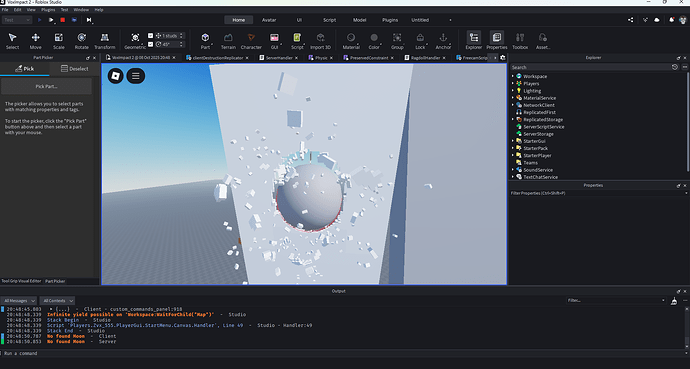
Task: Open the clientDestructionReplicator script tab
Action: [x=218, y=58]
